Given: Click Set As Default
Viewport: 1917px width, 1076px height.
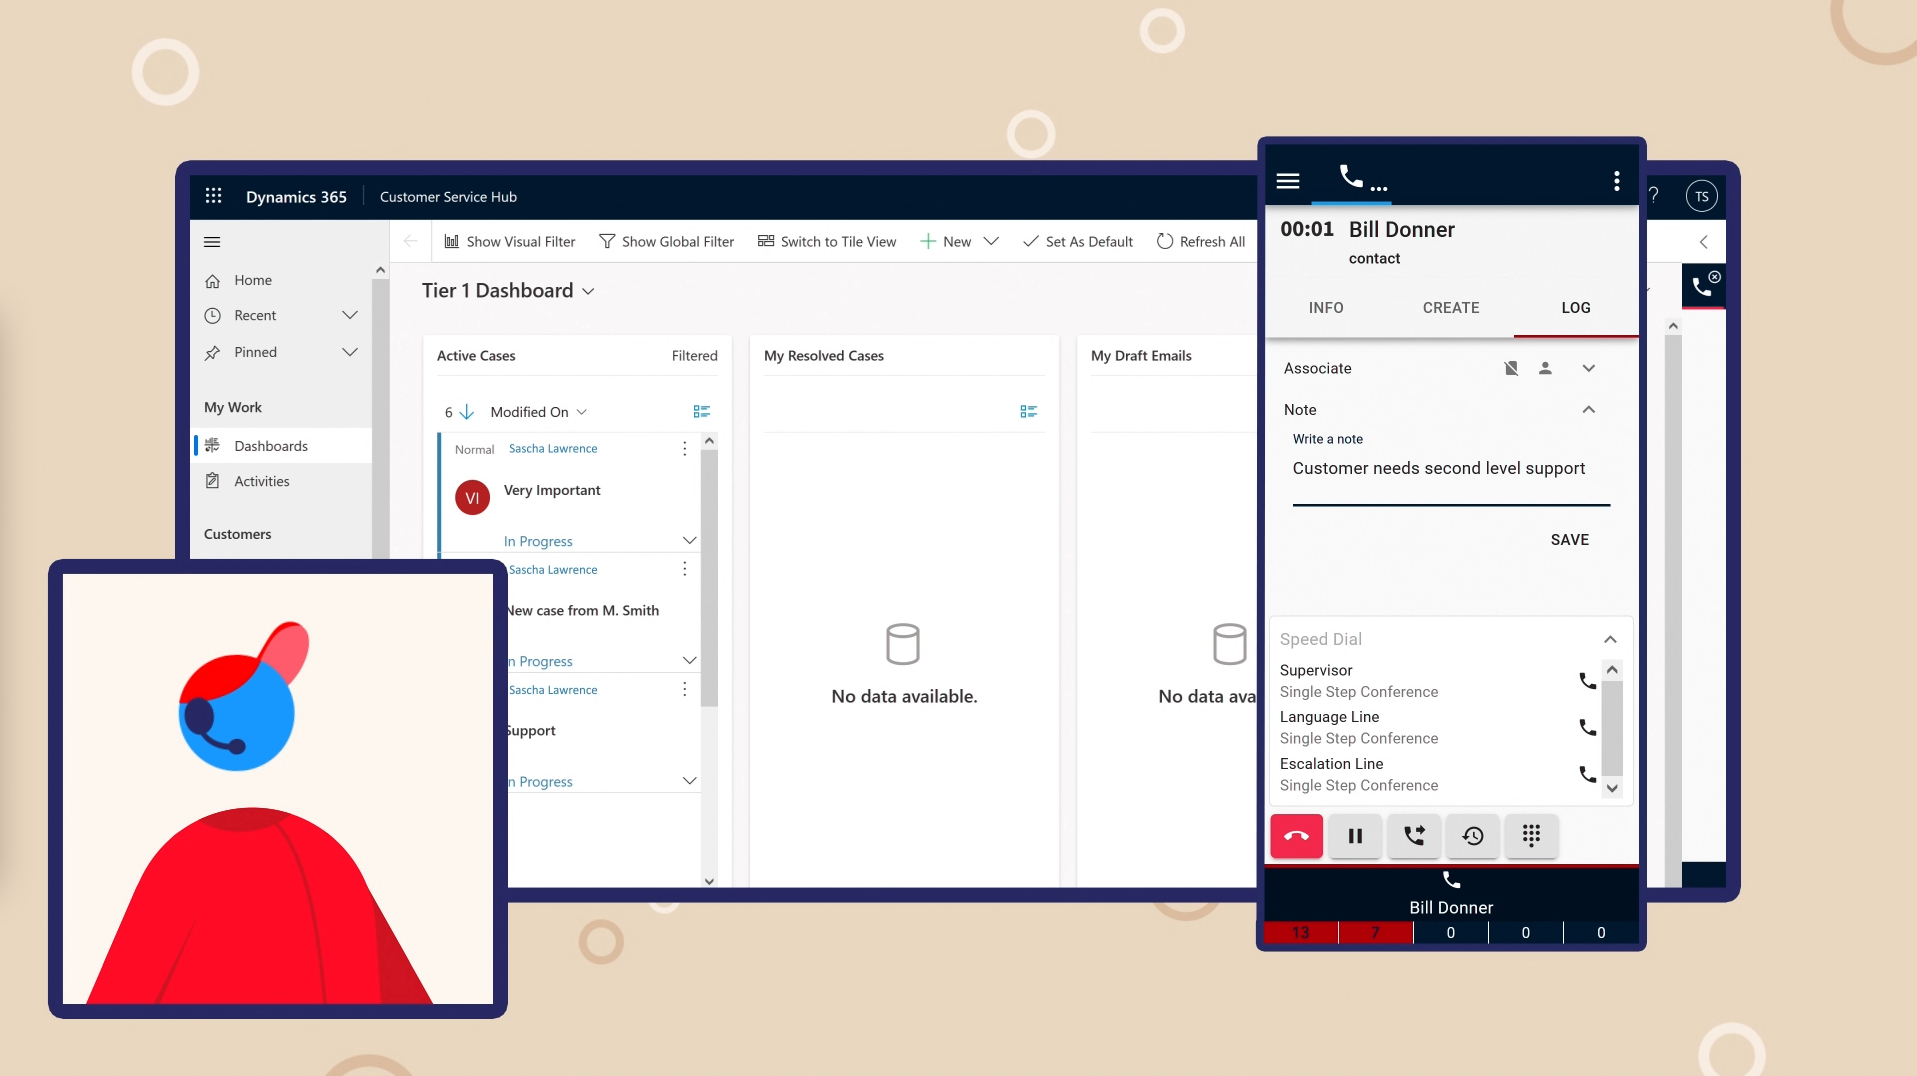Looking at the screenshot, I should pyautogui.click(x=1078, y=242).
